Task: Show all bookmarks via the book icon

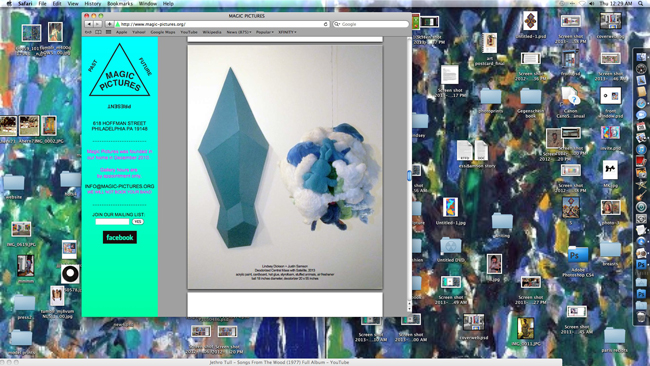Action: [98, 32]
